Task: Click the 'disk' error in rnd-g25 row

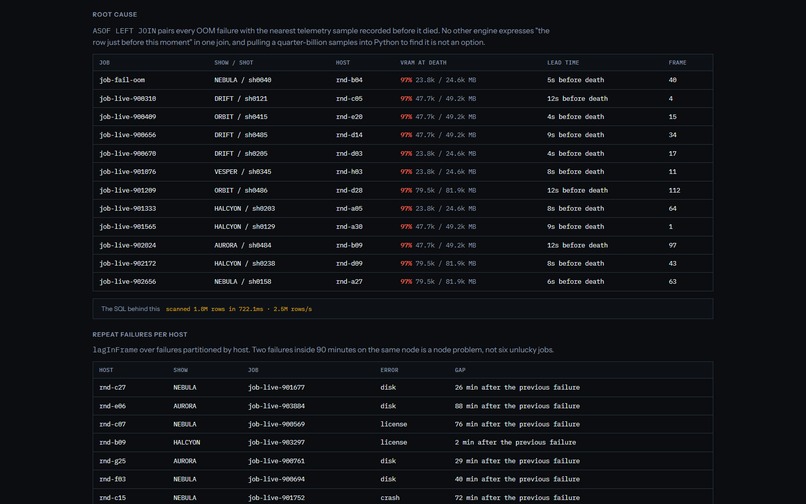Action: click(x=388, y=461)
